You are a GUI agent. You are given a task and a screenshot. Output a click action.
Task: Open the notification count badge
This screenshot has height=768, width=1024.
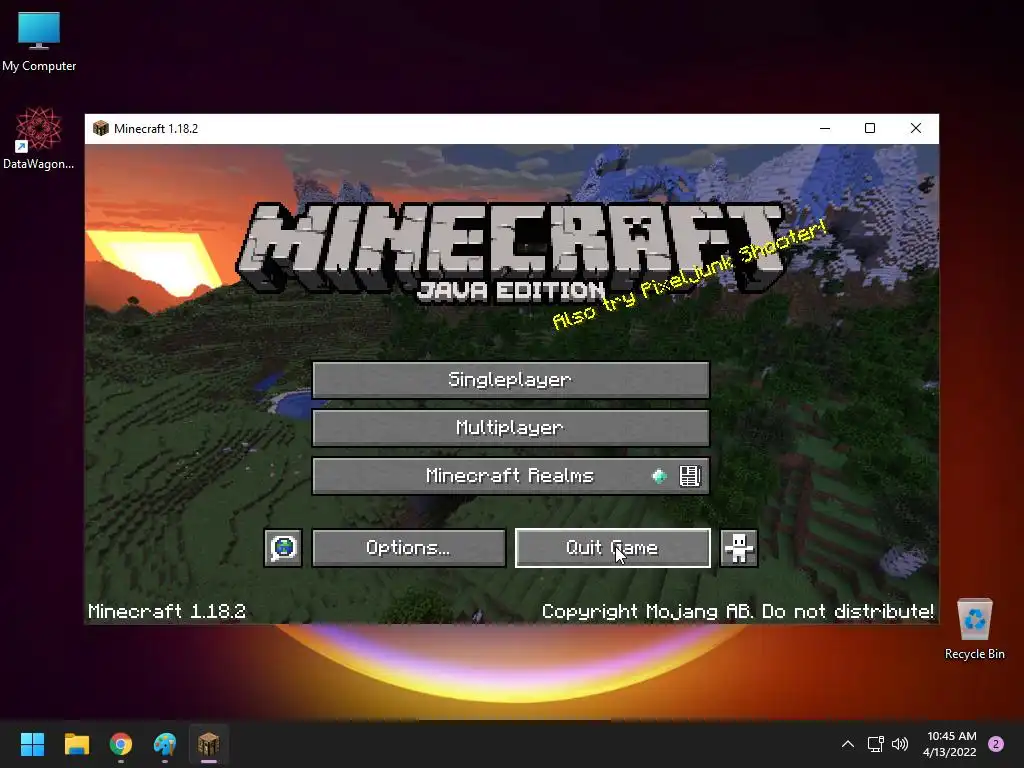[996, 744]
